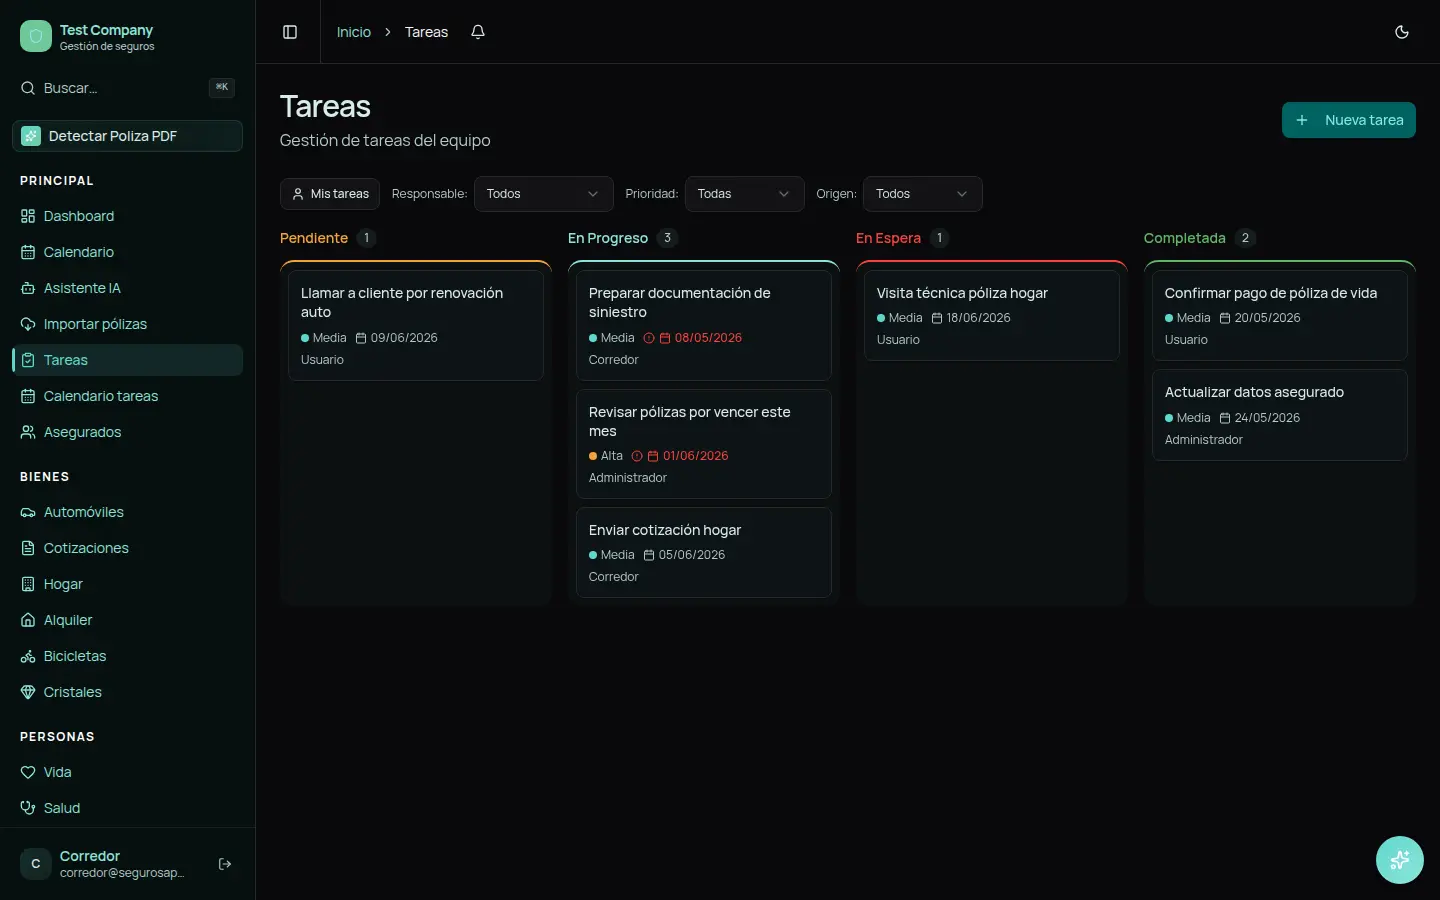Toggle the Mis tareas filter

[x=330, y=194]
